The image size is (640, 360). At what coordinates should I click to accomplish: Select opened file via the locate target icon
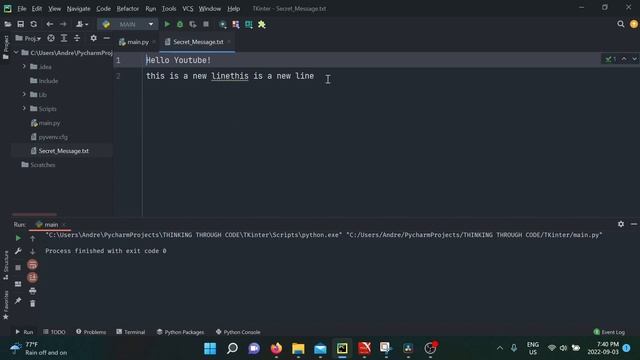pyautogui.click(x=51, y=38)
